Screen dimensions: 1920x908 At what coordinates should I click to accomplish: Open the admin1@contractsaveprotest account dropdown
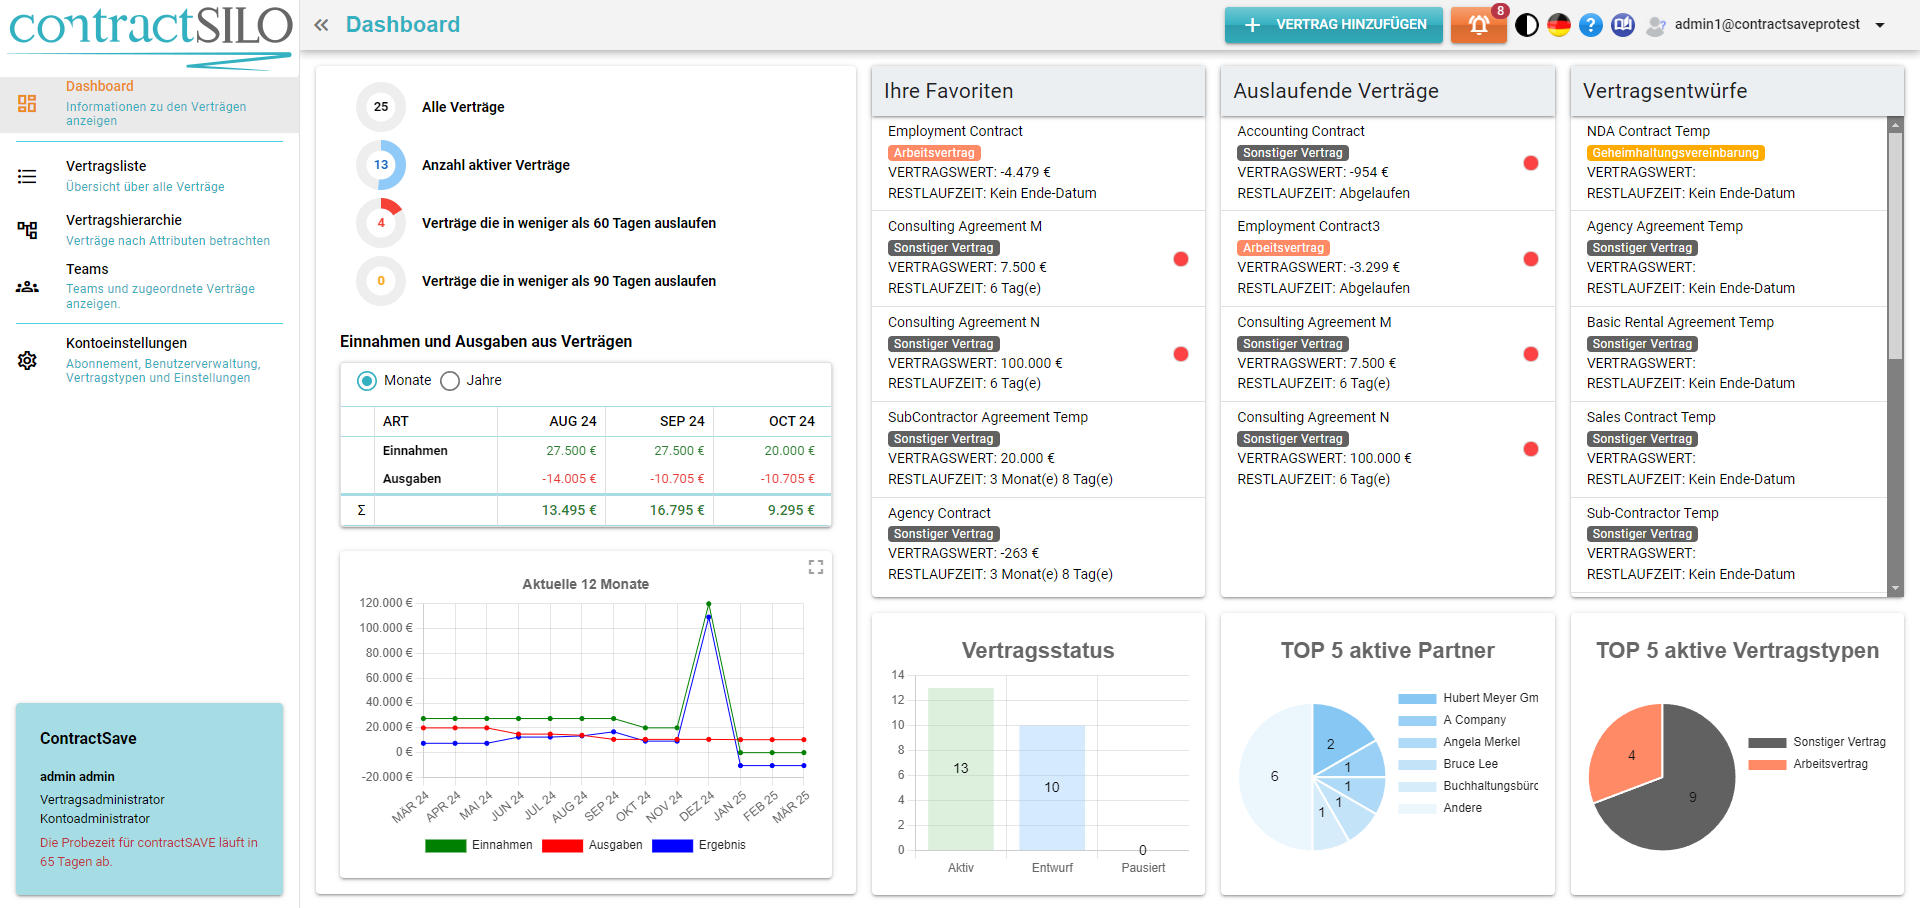[x=1882, y=24]
